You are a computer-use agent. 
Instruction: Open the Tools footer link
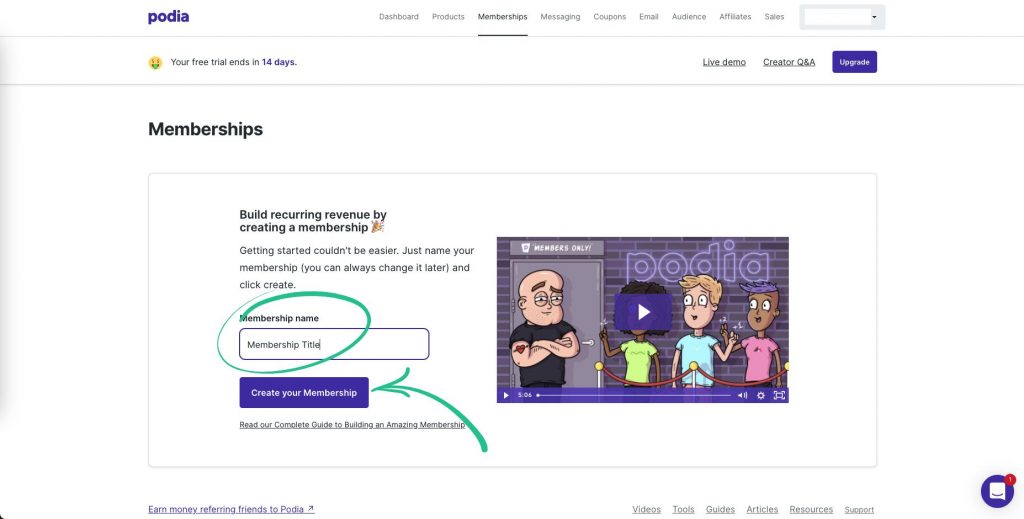[683, 509]
